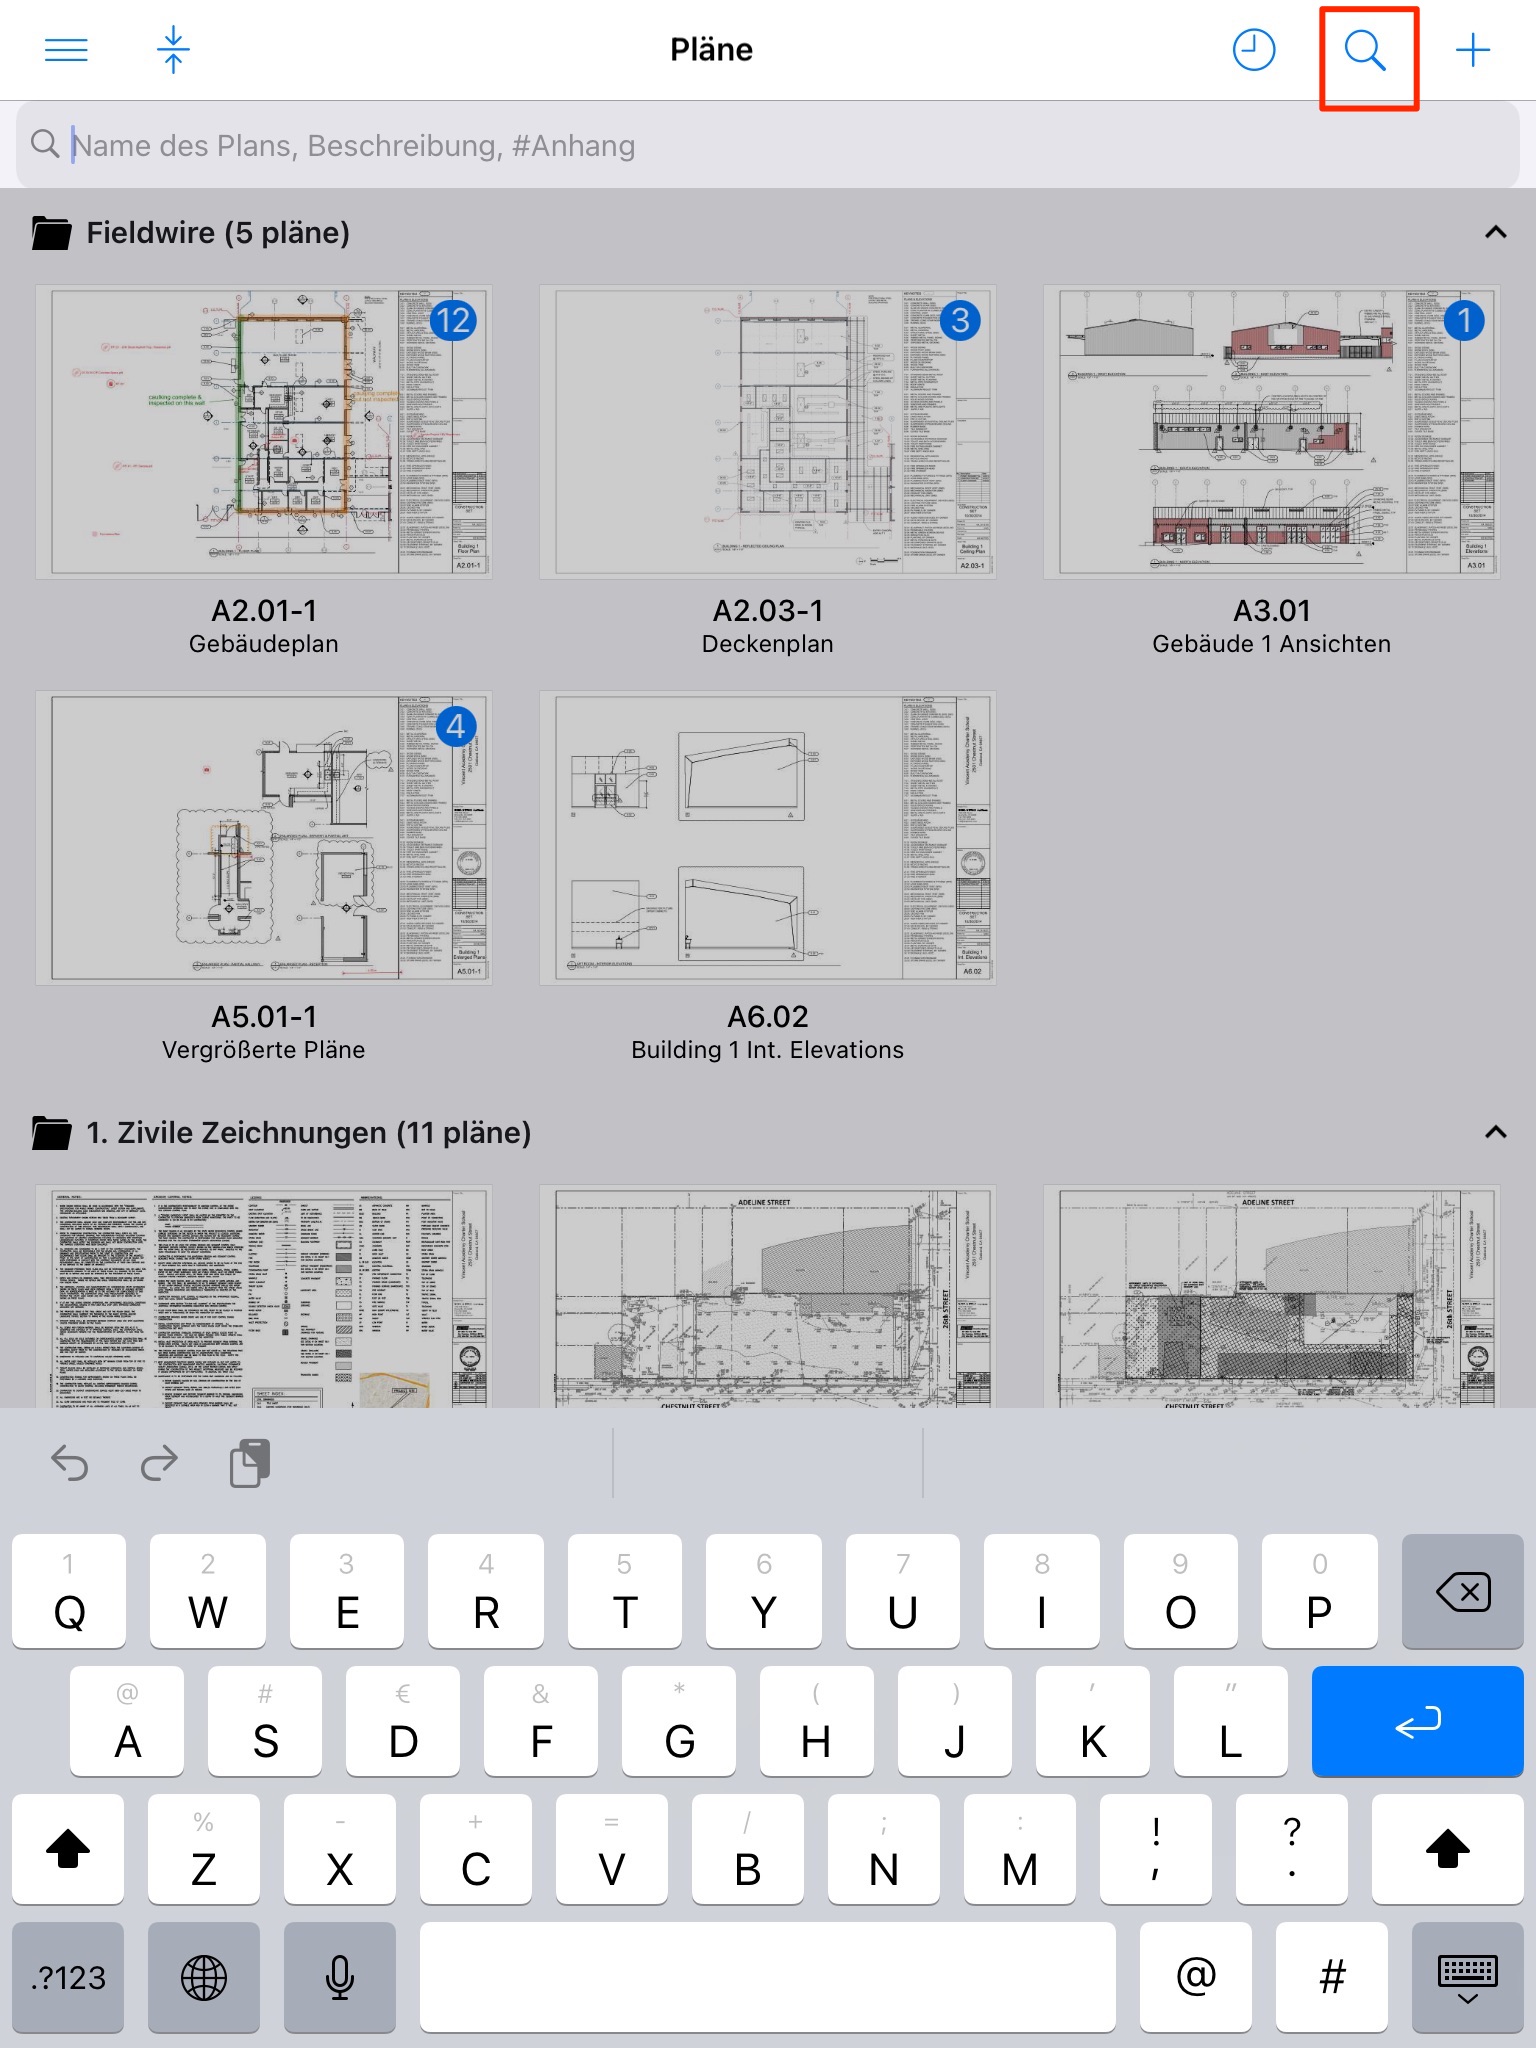Switch to the .?123 numbers keyboard
Viewport: 1536px width, 2048px height.
click(x=68, y=1977)
